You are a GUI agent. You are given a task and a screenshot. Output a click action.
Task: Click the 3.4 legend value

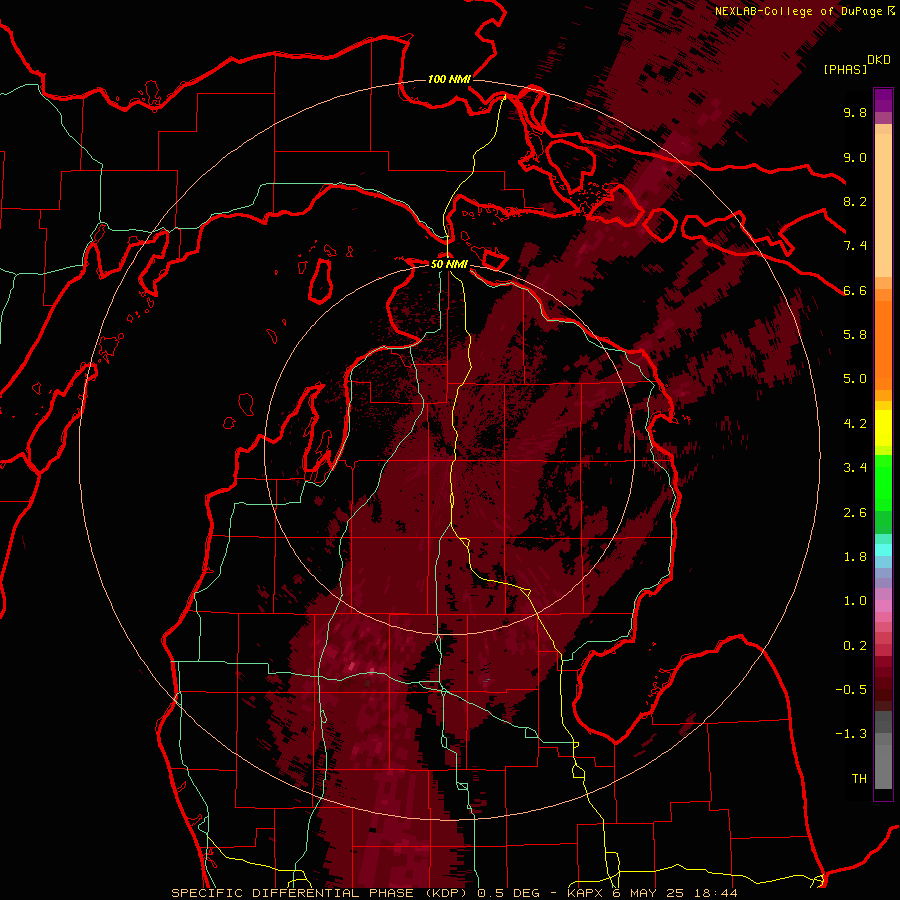(855, 468)
